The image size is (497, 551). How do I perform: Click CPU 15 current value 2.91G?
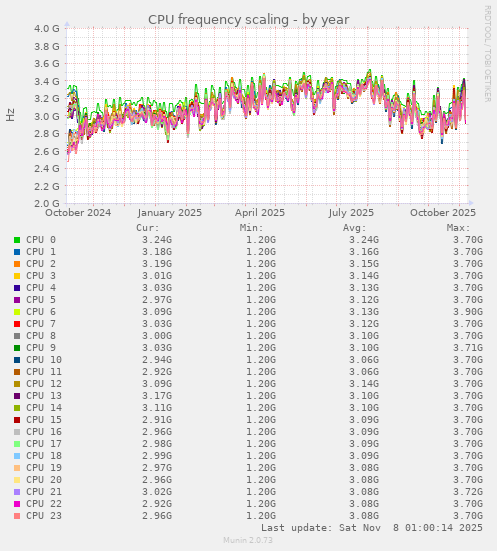coord(157,420)
